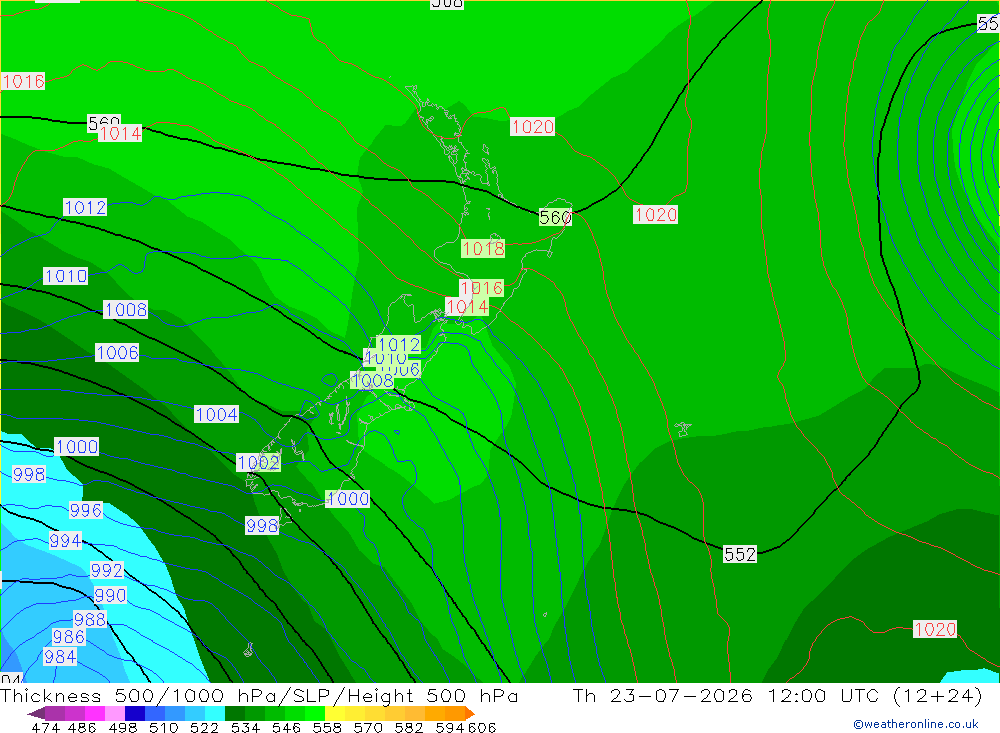Click the red 1018 isobar label
This screenshot has width=1000, height=733.
click(483, 248)
